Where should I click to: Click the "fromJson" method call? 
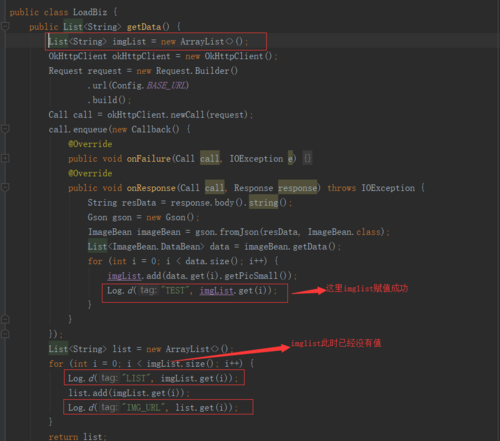239,232
